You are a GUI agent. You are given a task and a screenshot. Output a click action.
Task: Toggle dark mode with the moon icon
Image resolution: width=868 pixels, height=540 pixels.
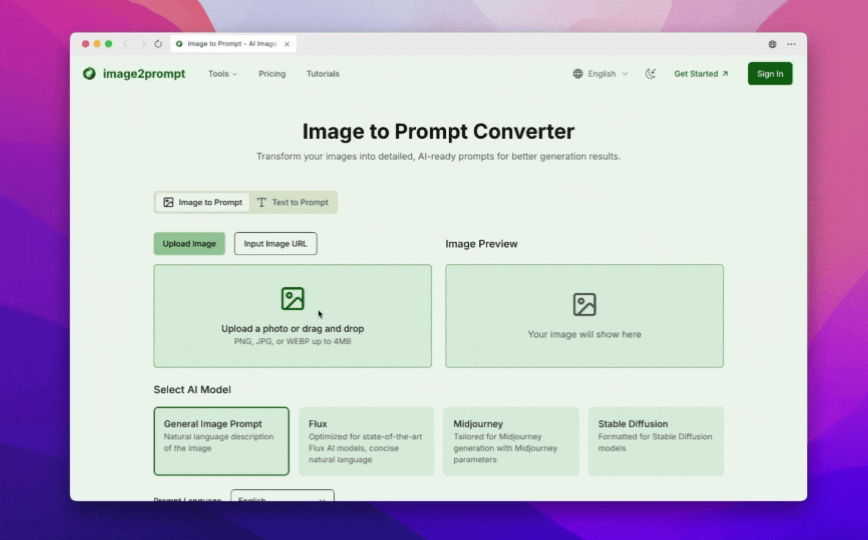(x=650, y=74)
